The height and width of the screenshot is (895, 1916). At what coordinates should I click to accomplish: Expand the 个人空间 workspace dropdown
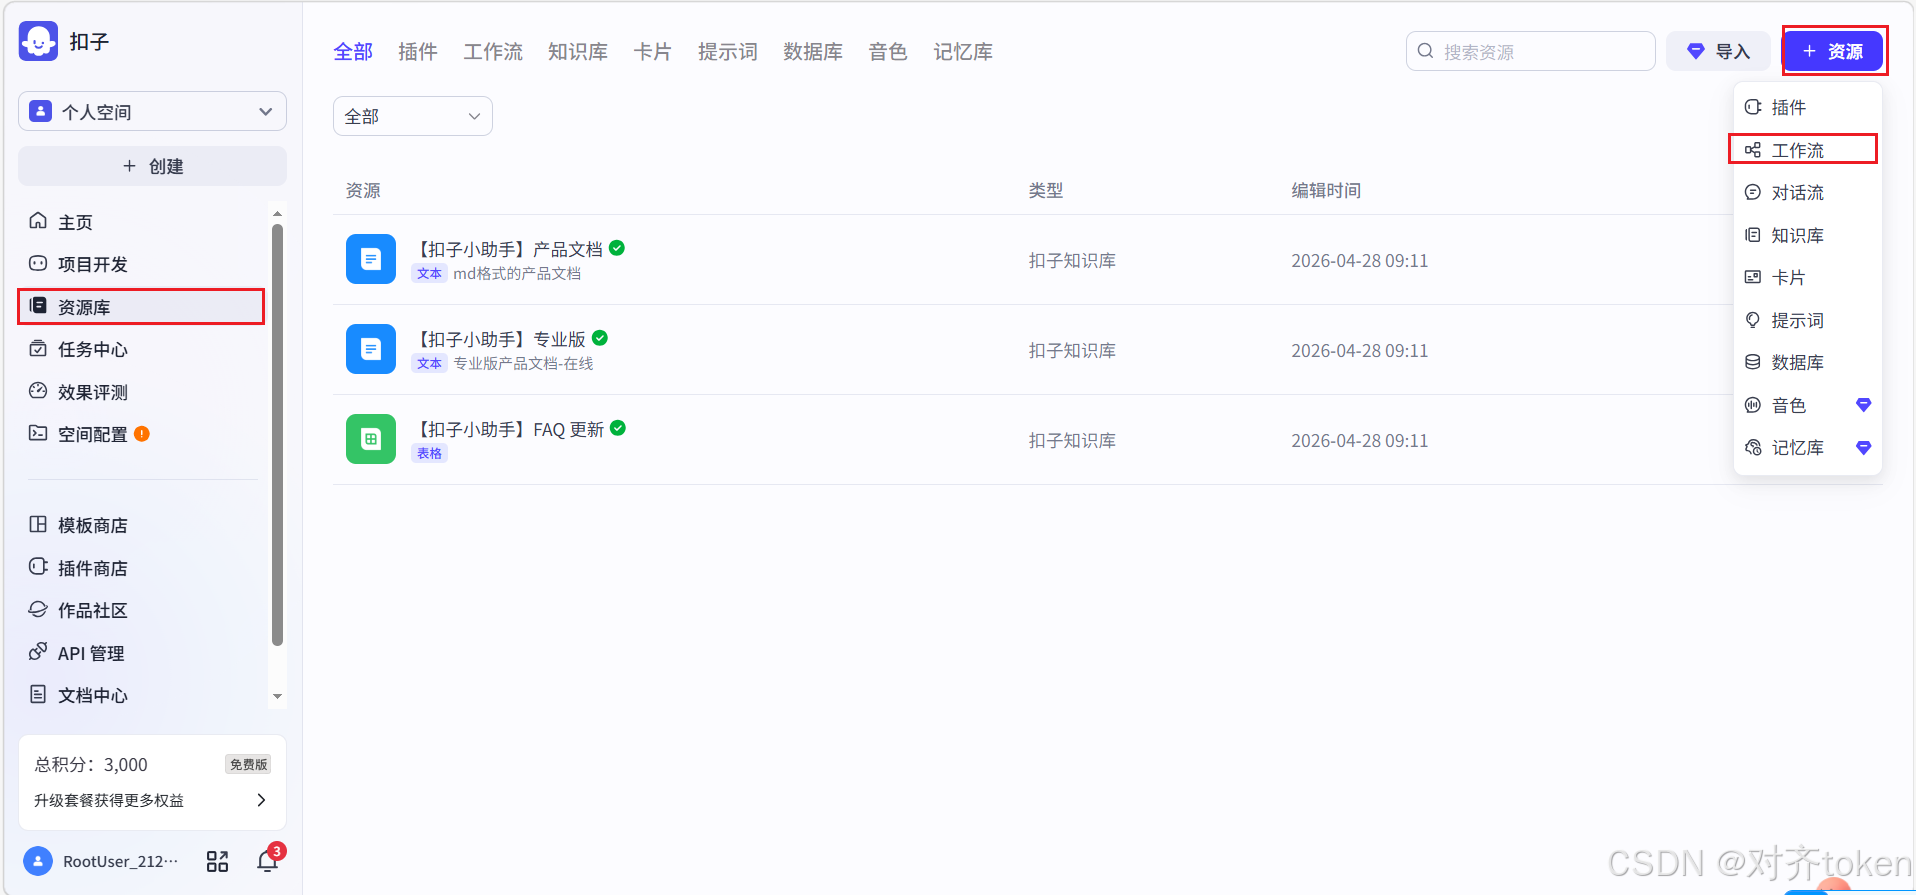[x=152, y=111]
